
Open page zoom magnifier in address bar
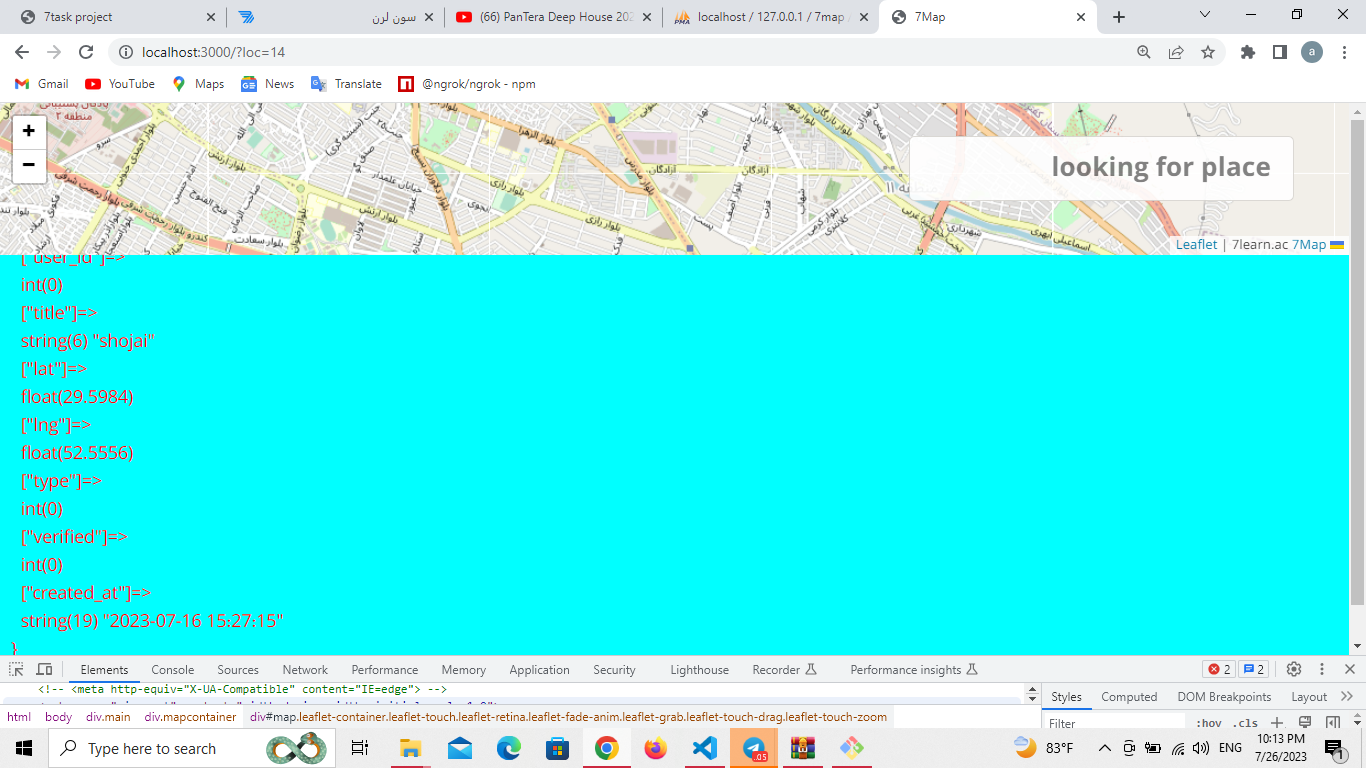pyautogui.click(x=1144, y=52)
